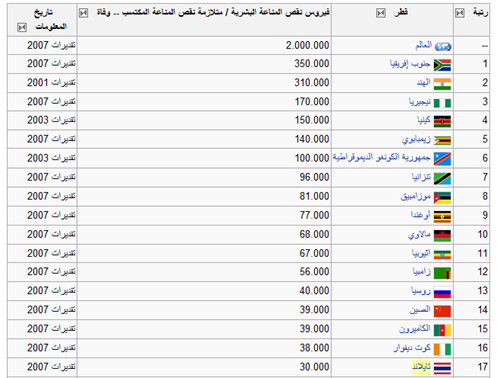
Task: Click the world globe icon beside العالم
Action: click(443, 47)
